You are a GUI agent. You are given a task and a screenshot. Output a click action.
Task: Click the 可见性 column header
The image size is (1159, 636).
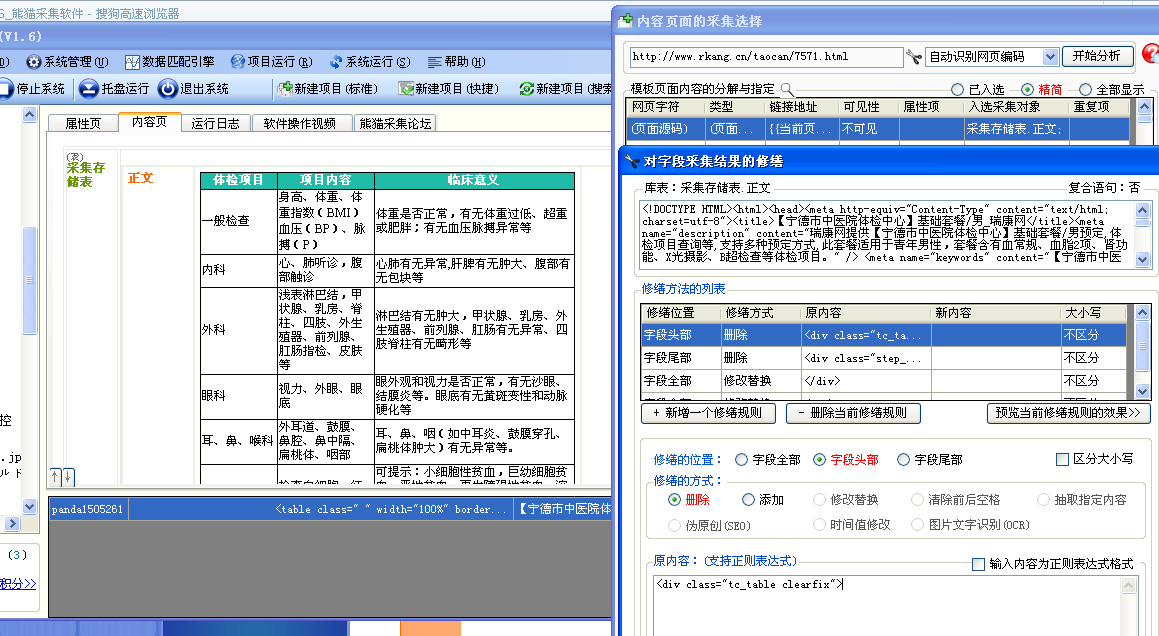[869, 106]
